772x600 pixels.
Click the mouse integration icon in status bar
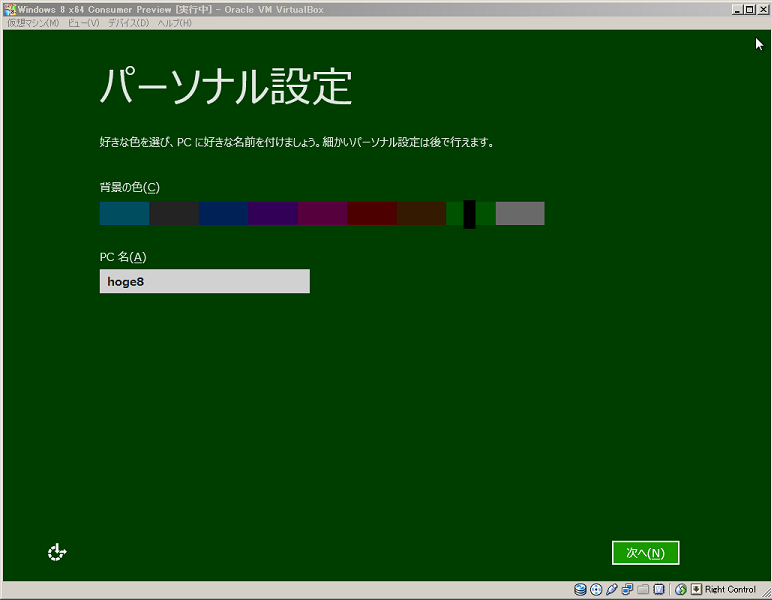click(x=680, y=590)
